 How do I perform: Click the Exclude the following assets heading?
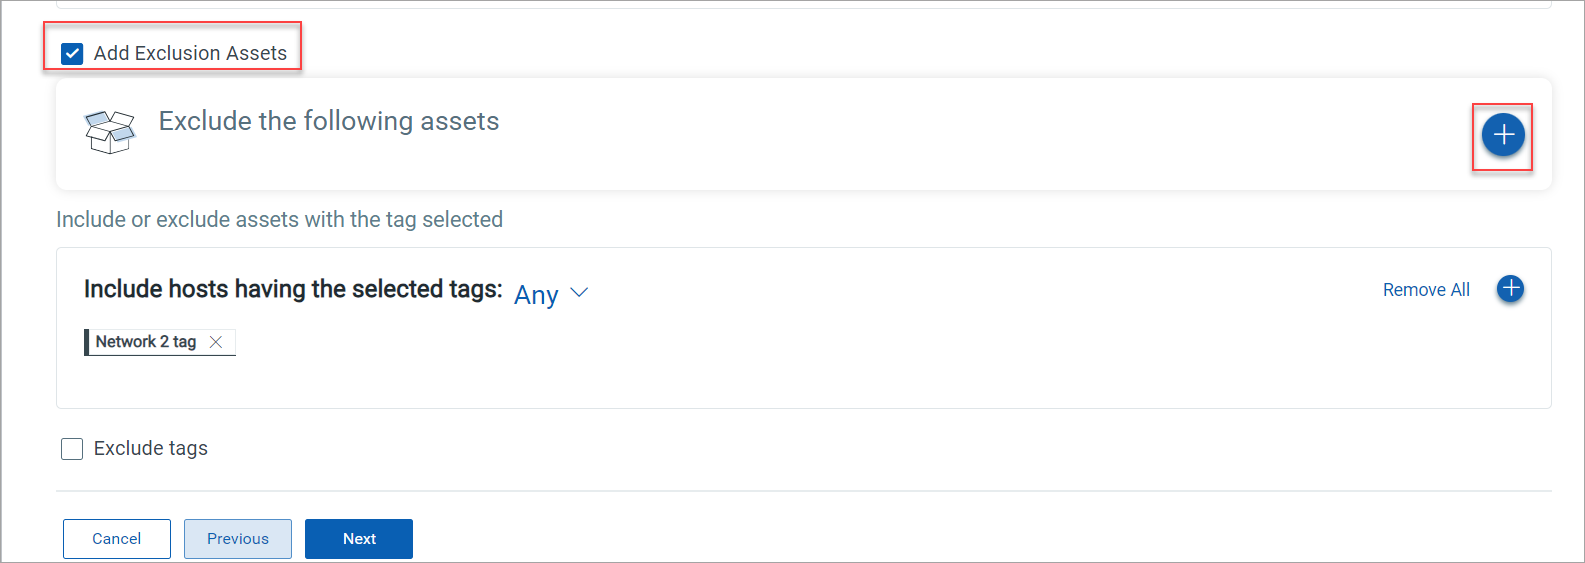(329, 121)
